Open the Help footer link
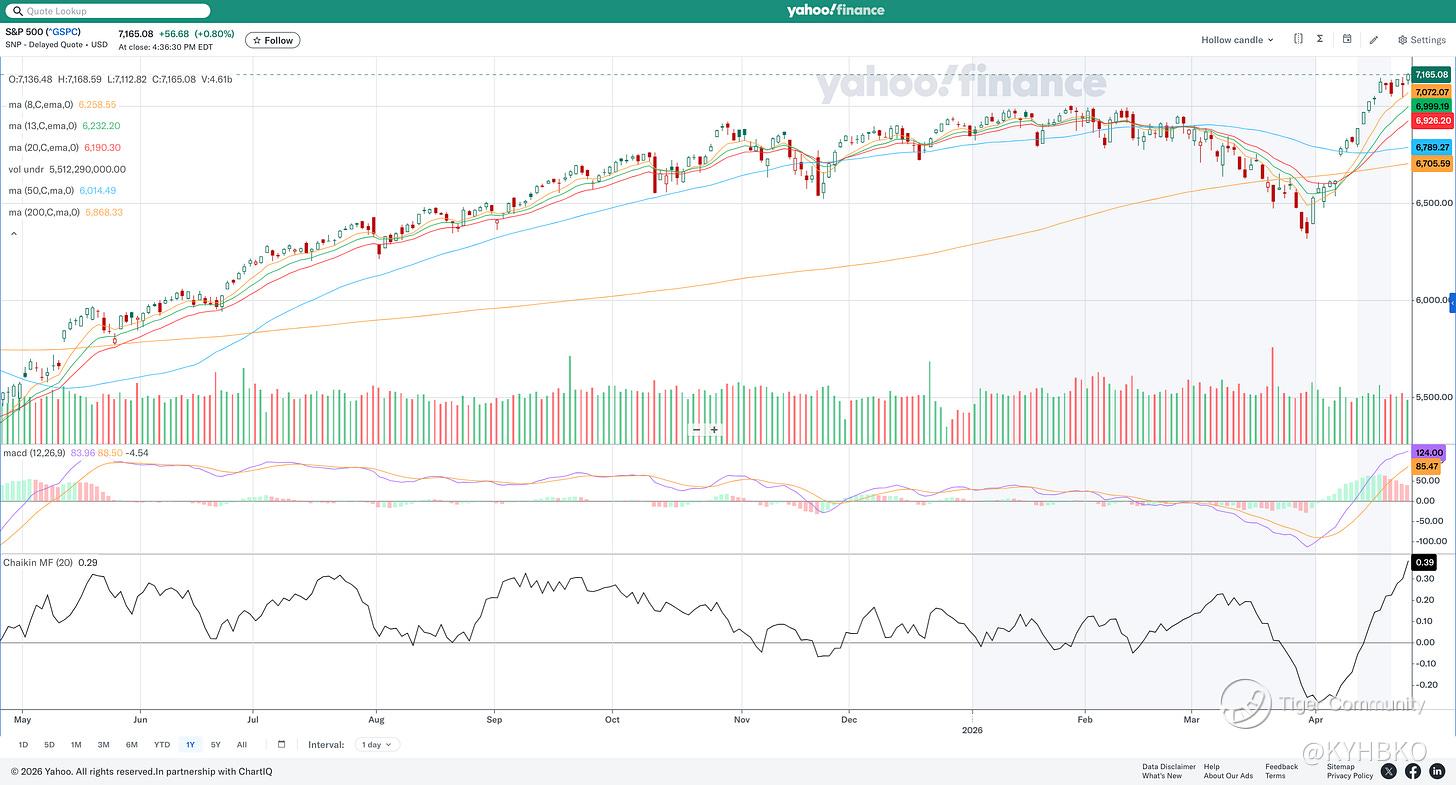This screenshot has height=785, width=1456. [x=1211, y=767]
